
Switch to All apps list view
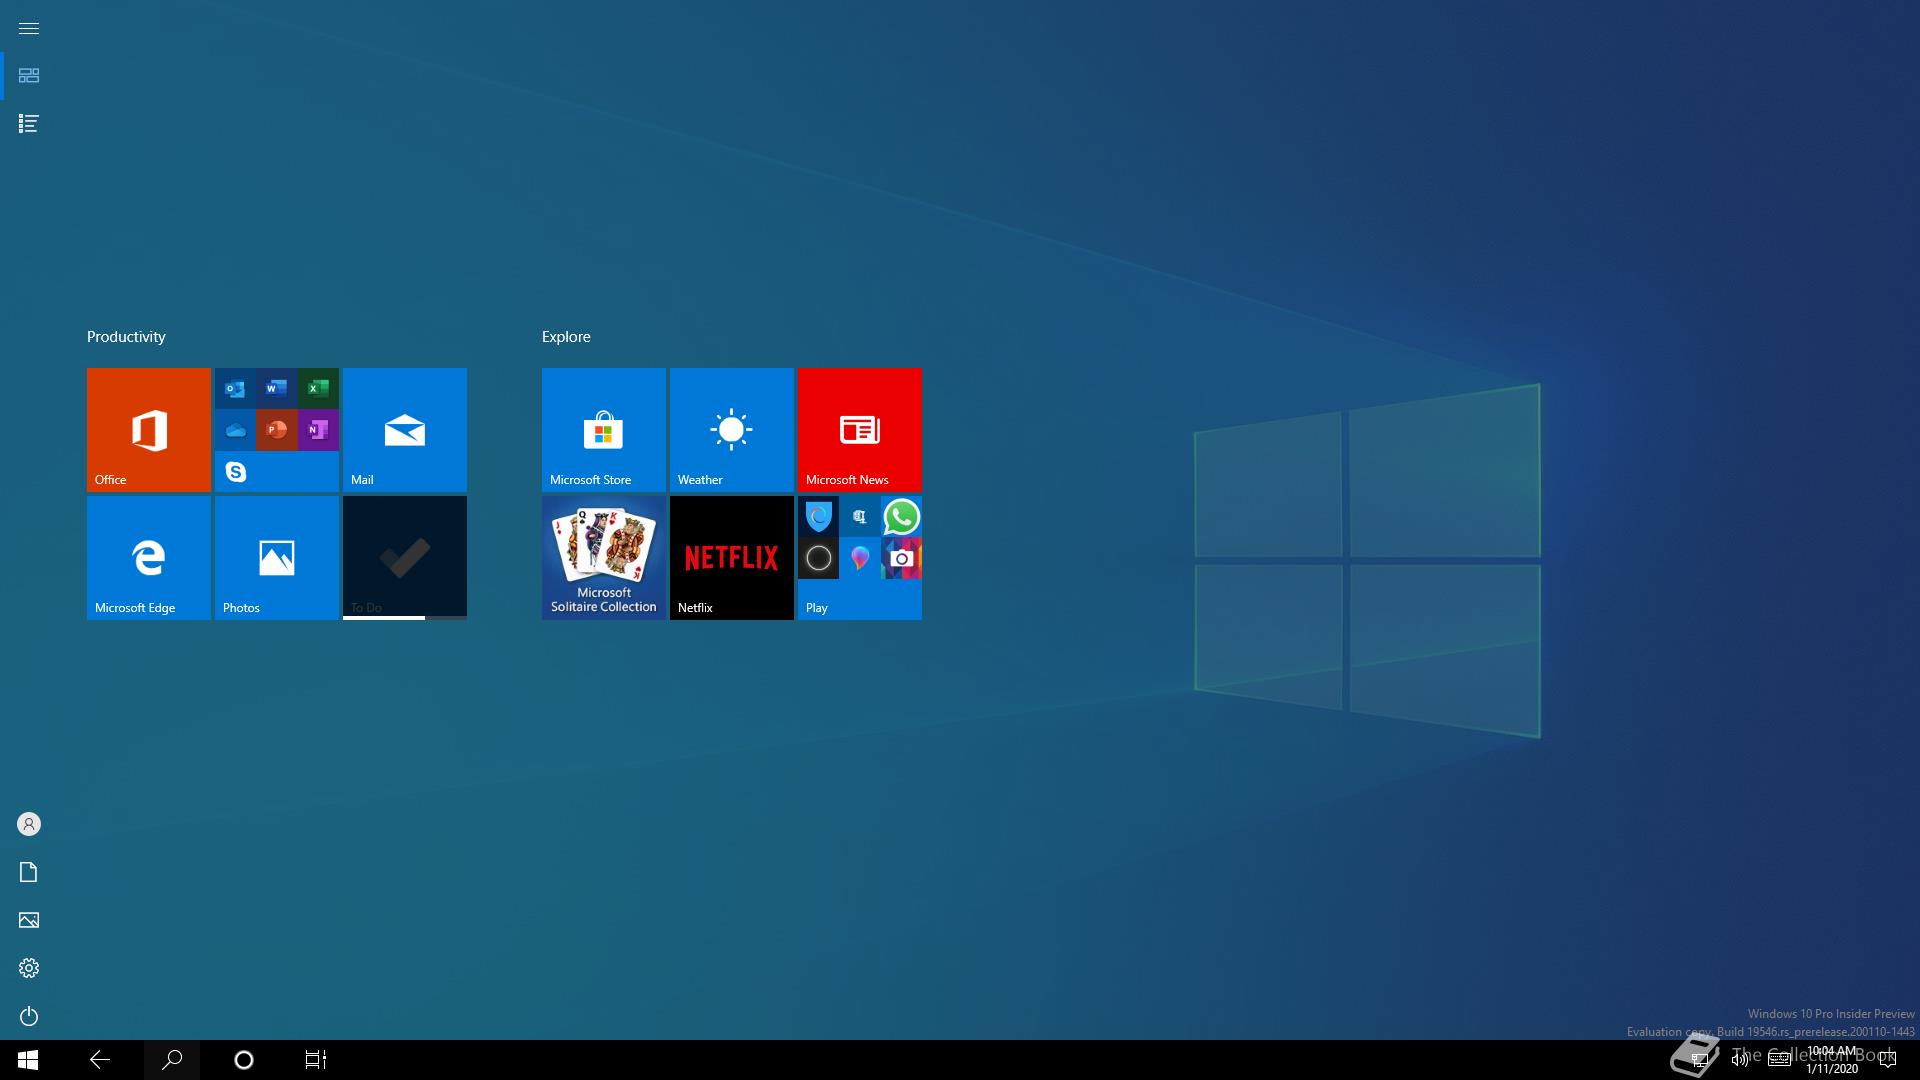(29, 124)
